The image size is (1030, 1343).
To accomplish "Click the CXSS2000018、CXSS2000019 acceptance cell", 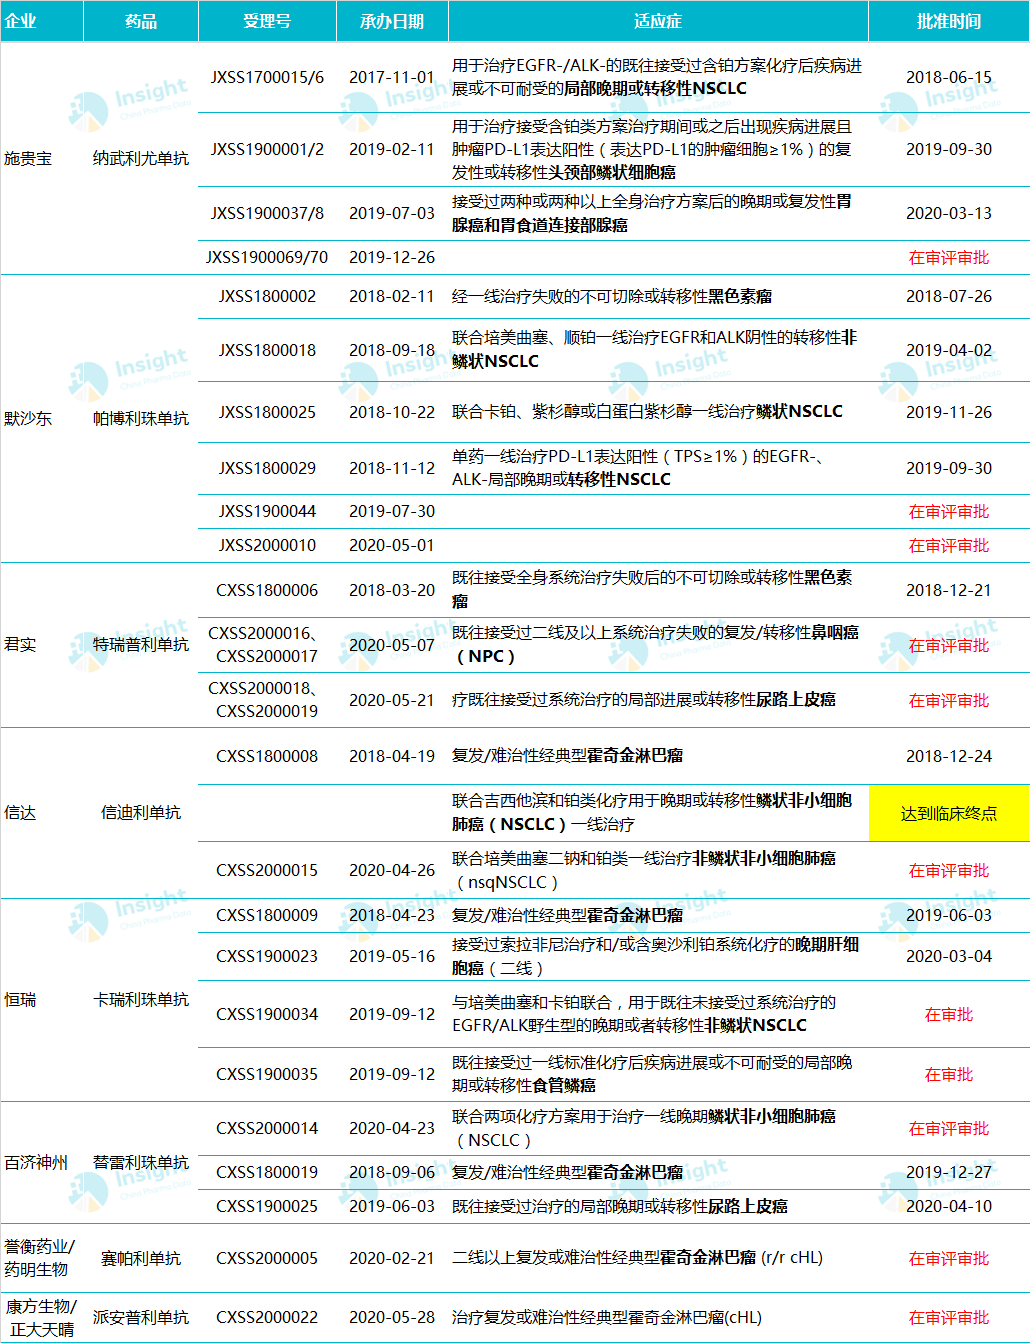I will pos(267,700).
